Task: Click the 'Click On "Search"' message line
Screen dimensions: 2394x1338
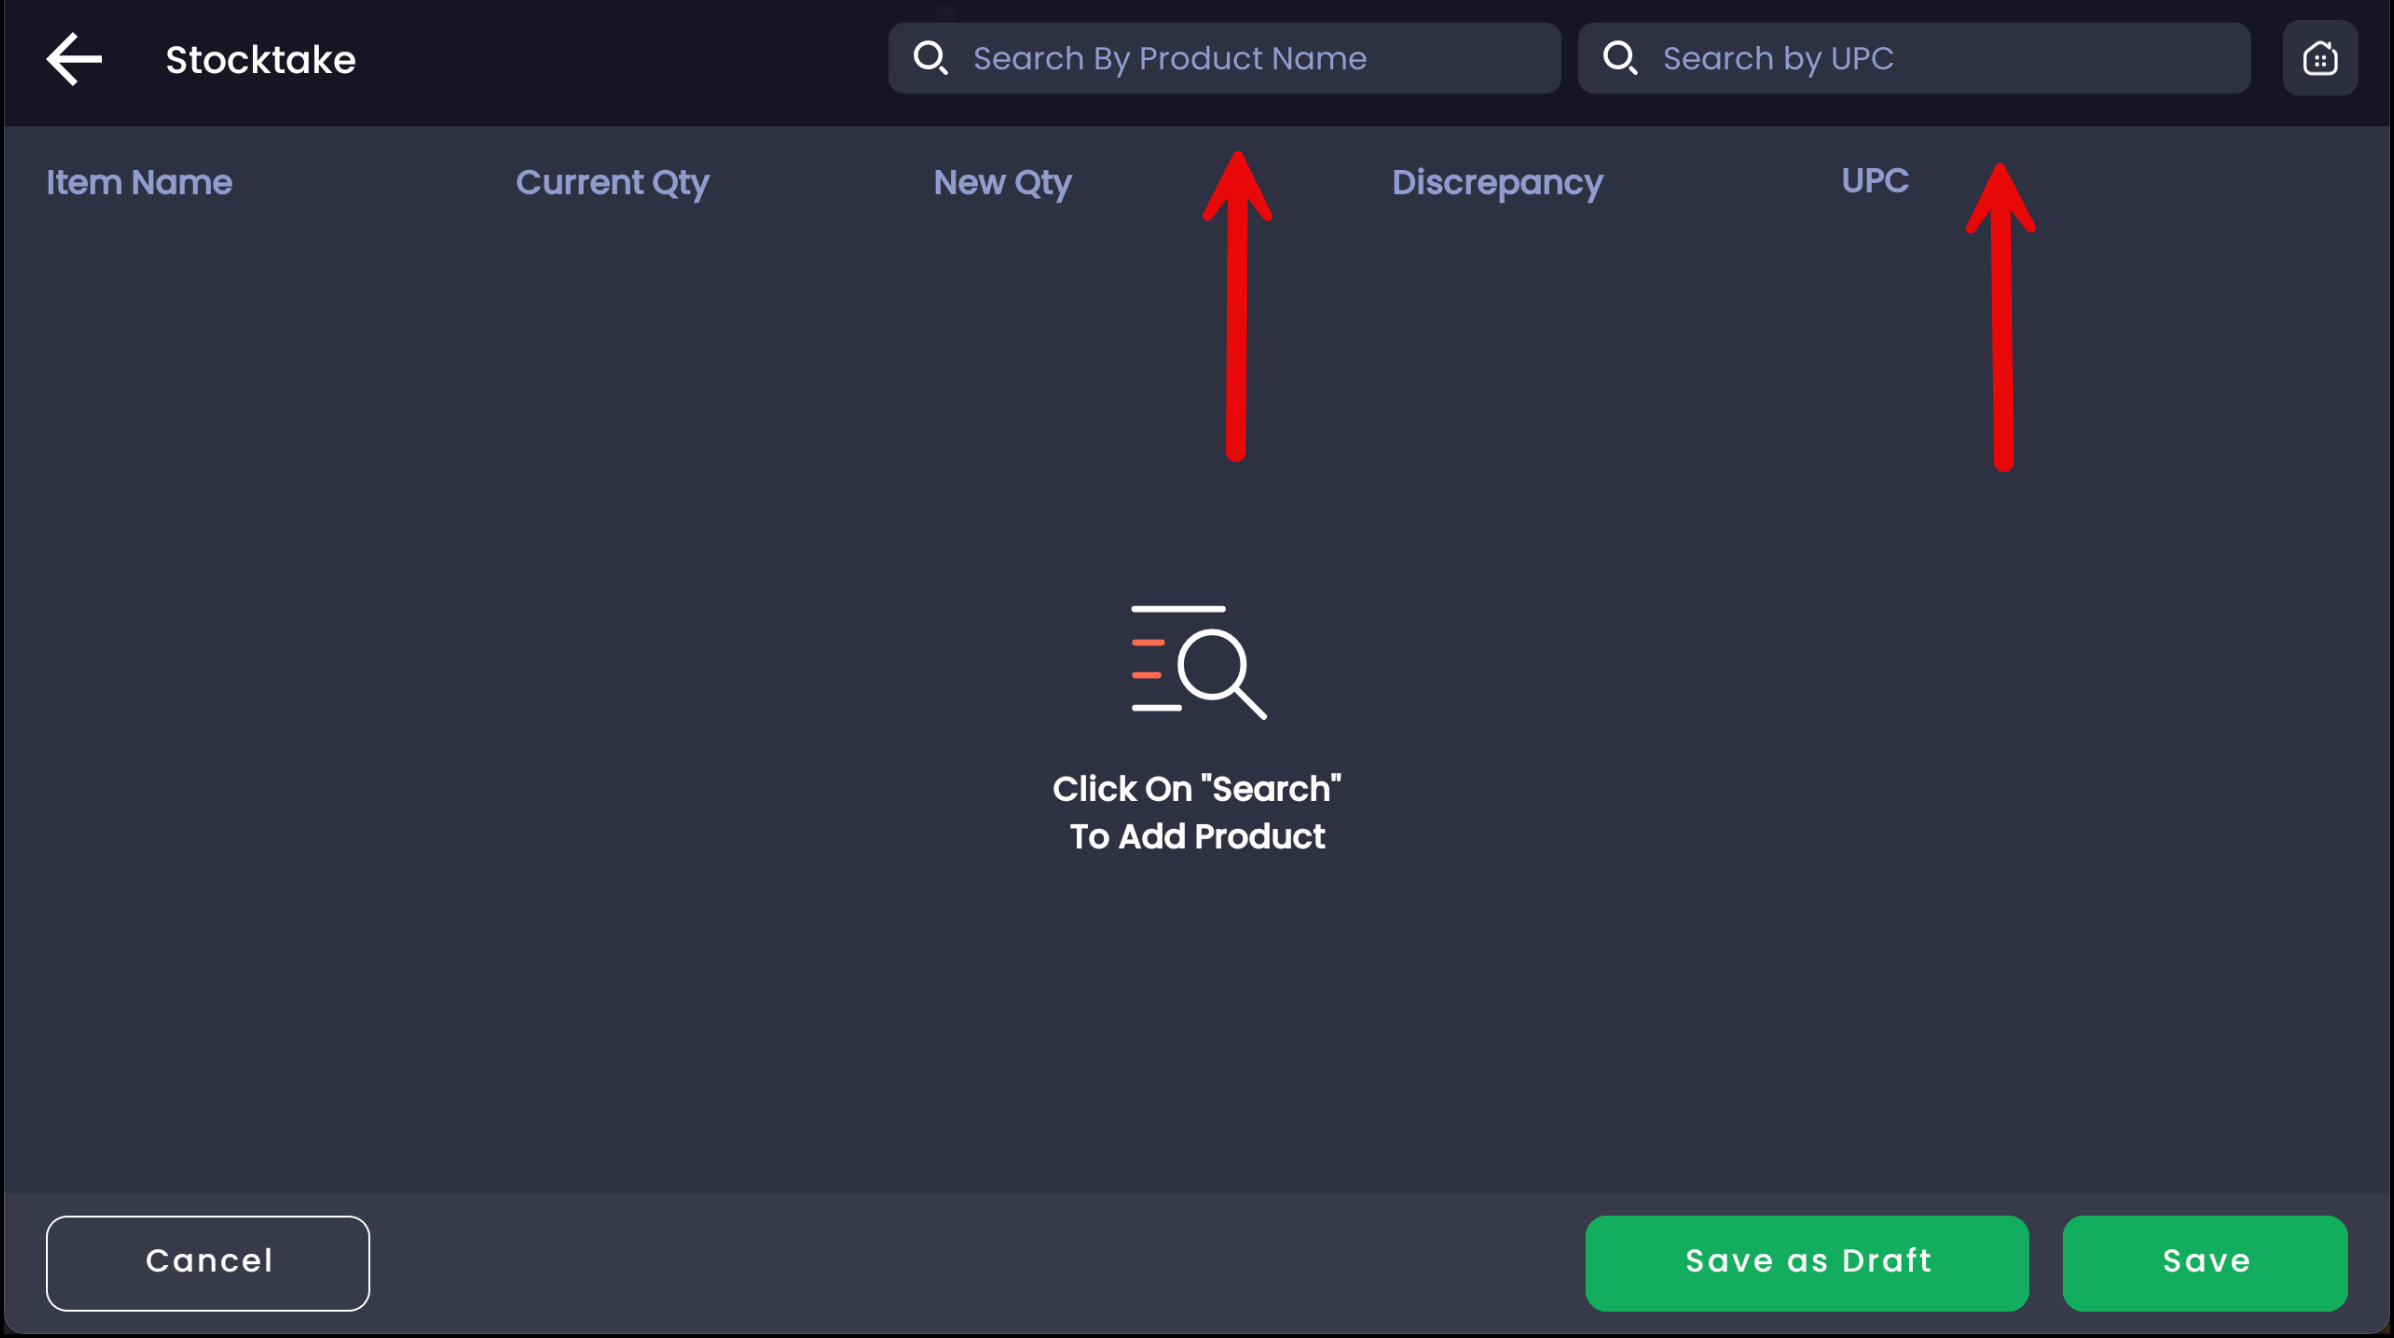Action: (1197, 789)
